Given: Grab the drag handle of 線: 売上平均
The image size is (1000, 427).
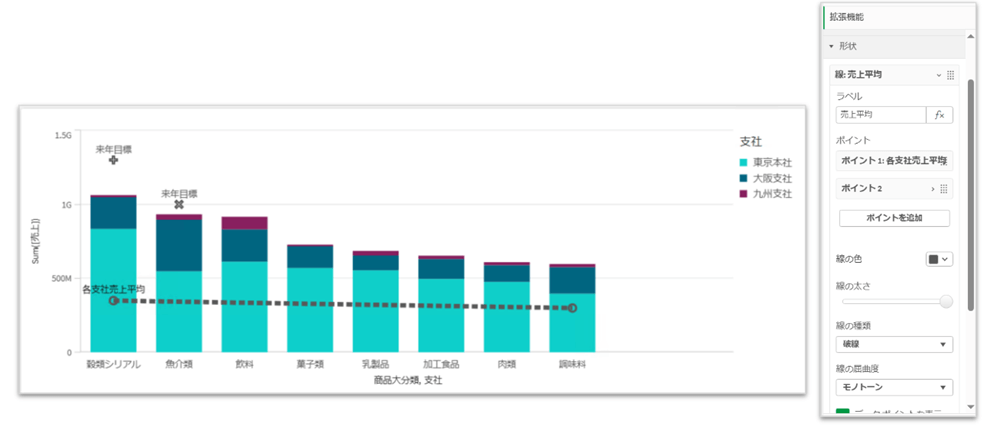Looking at the screenshot, I should [x=950, y=75].
